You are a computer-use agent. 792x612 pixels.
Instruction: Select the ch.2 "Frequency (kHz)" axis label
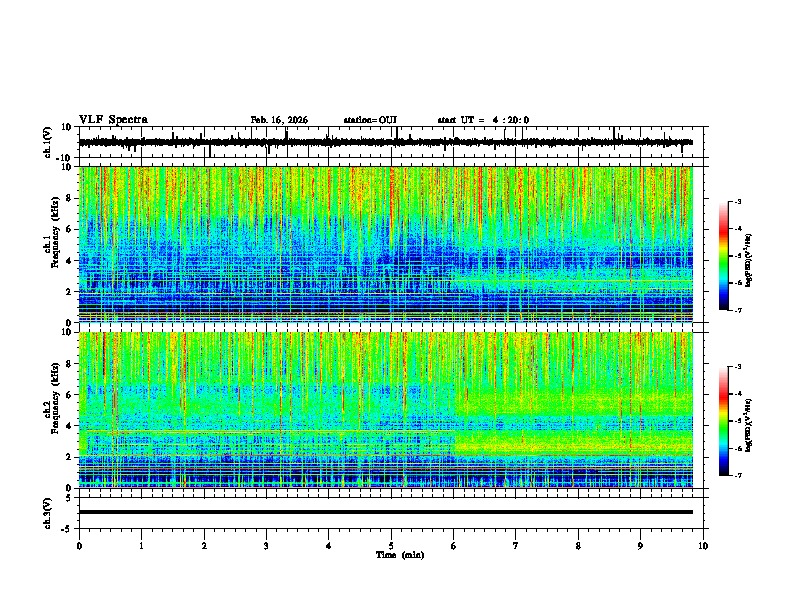click(x=56, y=398)
